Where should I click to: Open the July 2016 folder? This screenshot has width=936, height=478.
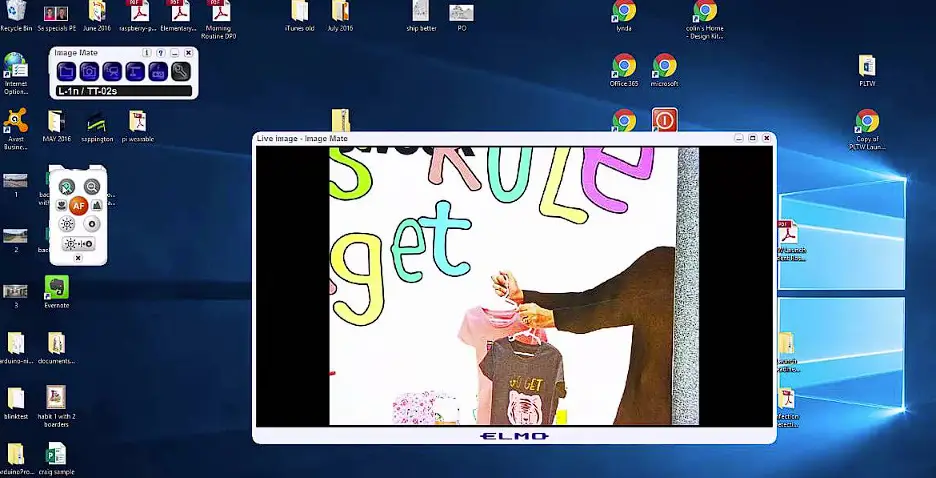click(340, 16)
